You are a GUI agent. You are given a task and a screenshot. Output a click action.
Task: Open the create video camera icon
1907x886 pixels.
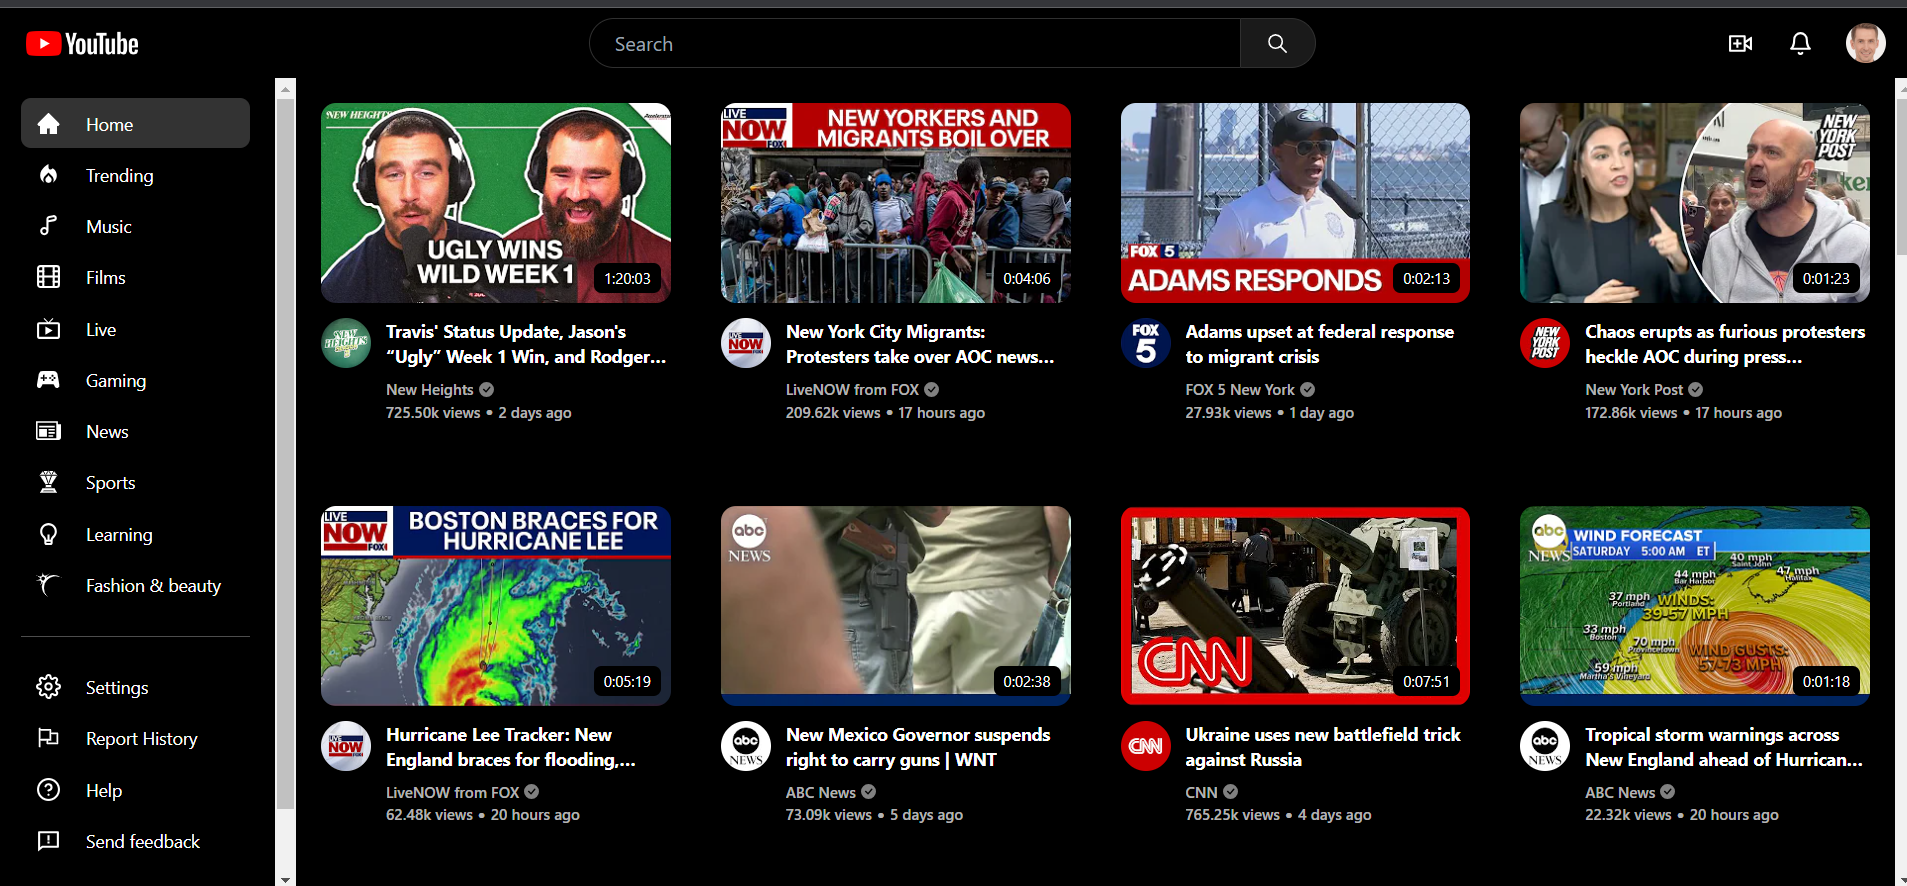click(x=1740, y=44)
